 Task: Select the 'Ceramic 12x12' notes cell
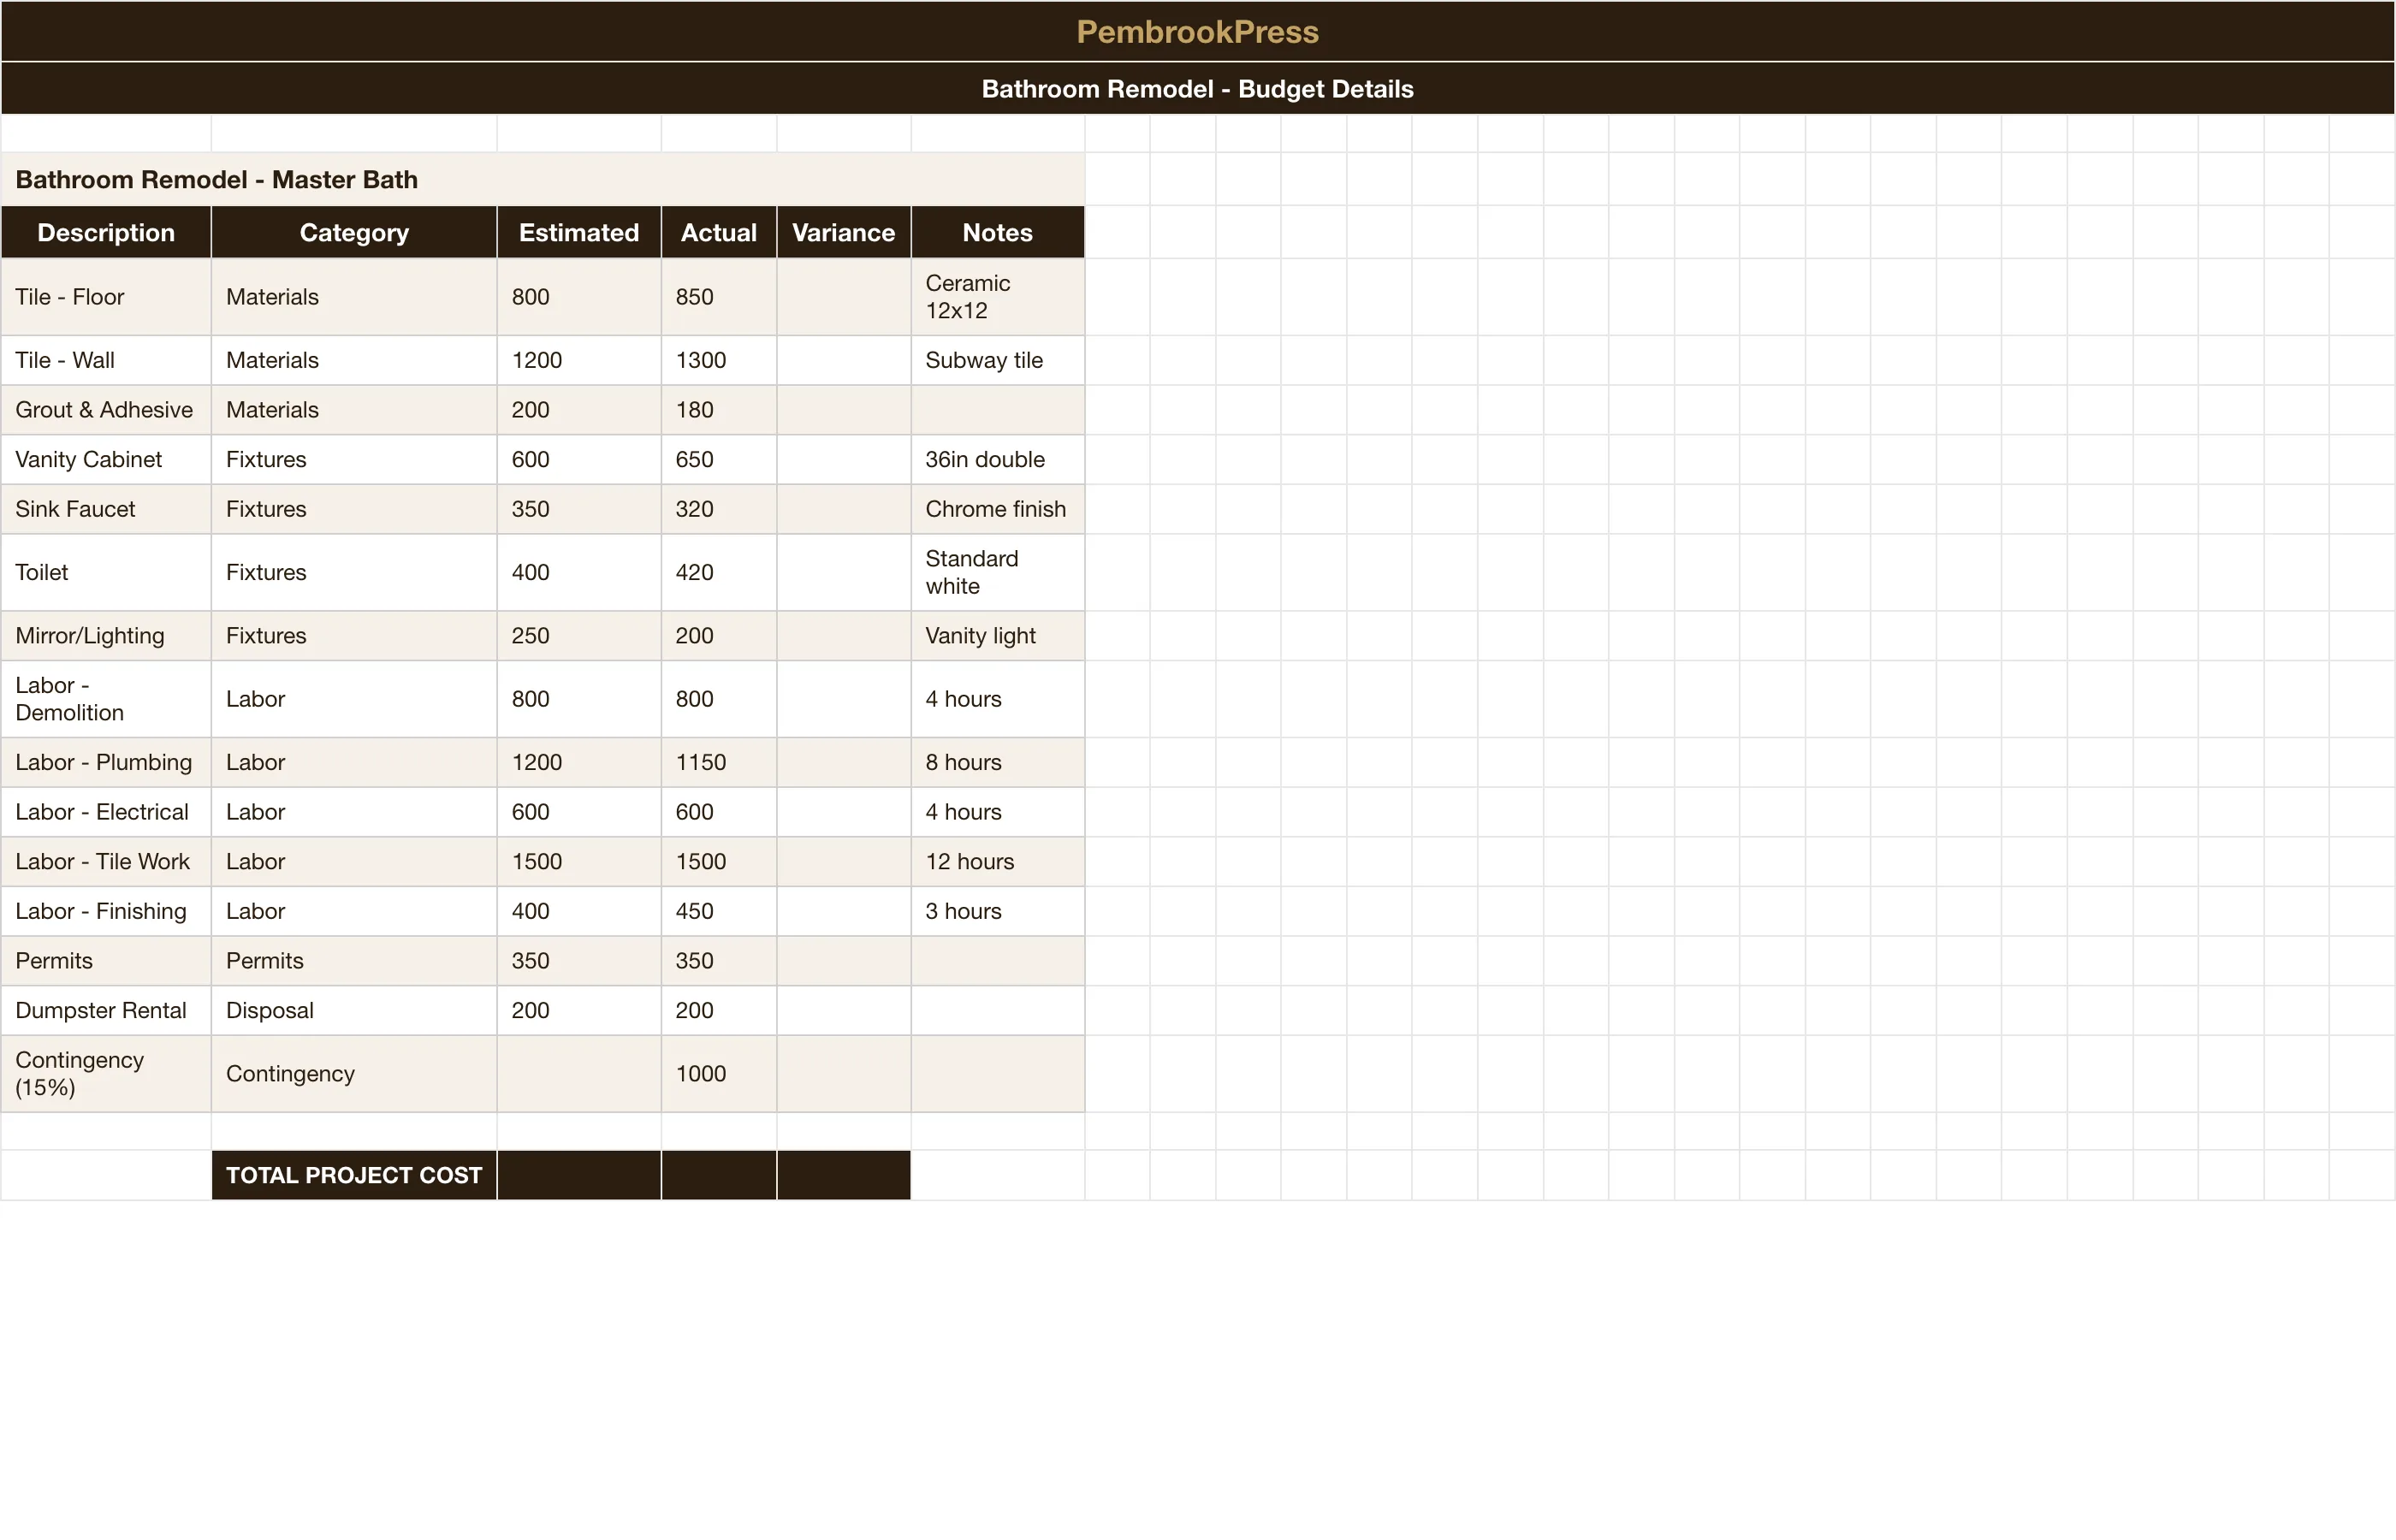tap(998, 297)
